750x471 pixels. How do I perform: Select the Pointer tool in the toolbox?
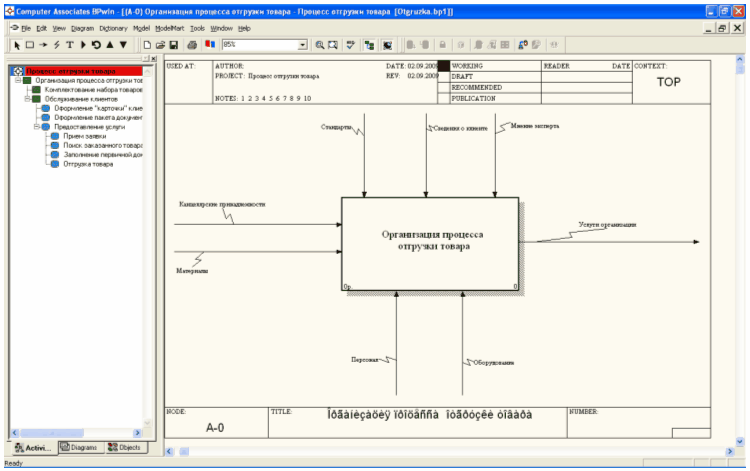(17, 45)
